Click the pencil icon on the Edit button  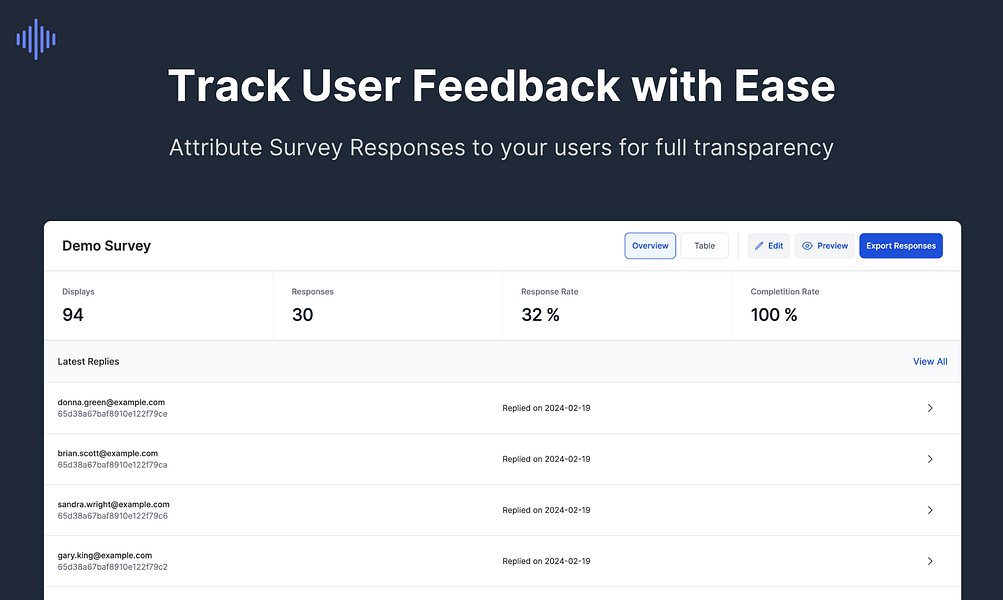coord(759,246)
